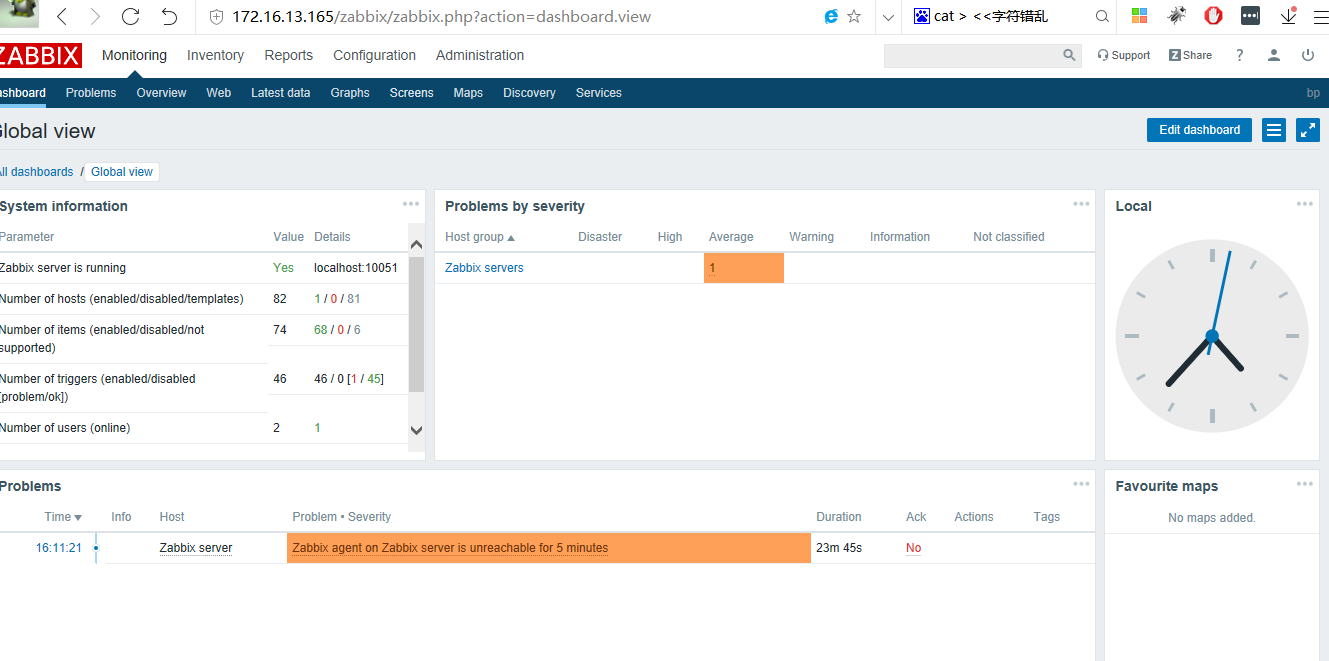Click the System information scrollbar up arrow
The image size is (1329, 661).
[x=417, y=243]
